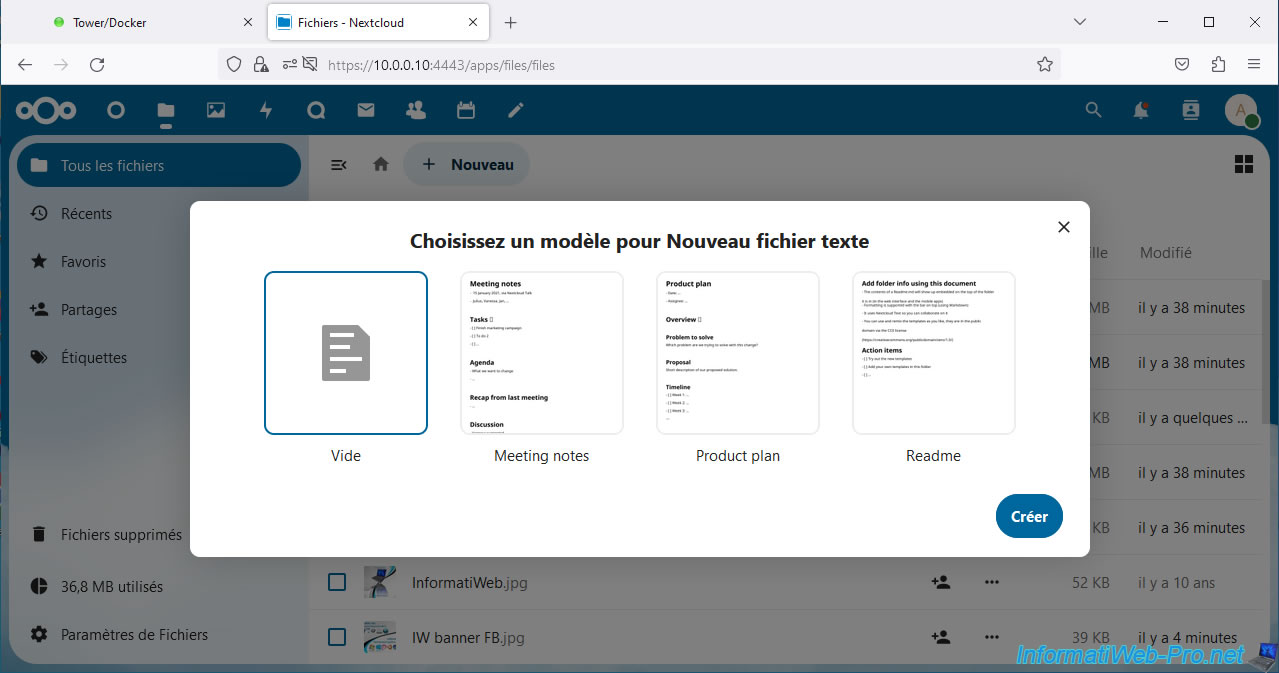Choose the Vide blank template

tap(346, 353)
